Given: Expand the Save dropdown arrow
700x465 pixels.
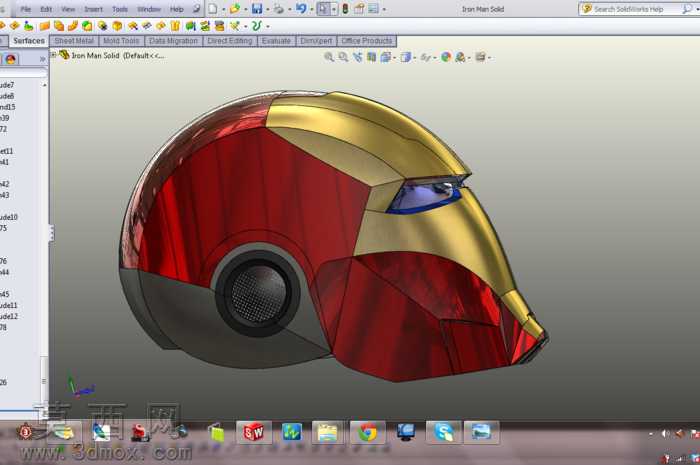Looking at the screenshot, I should click(267, 9).
